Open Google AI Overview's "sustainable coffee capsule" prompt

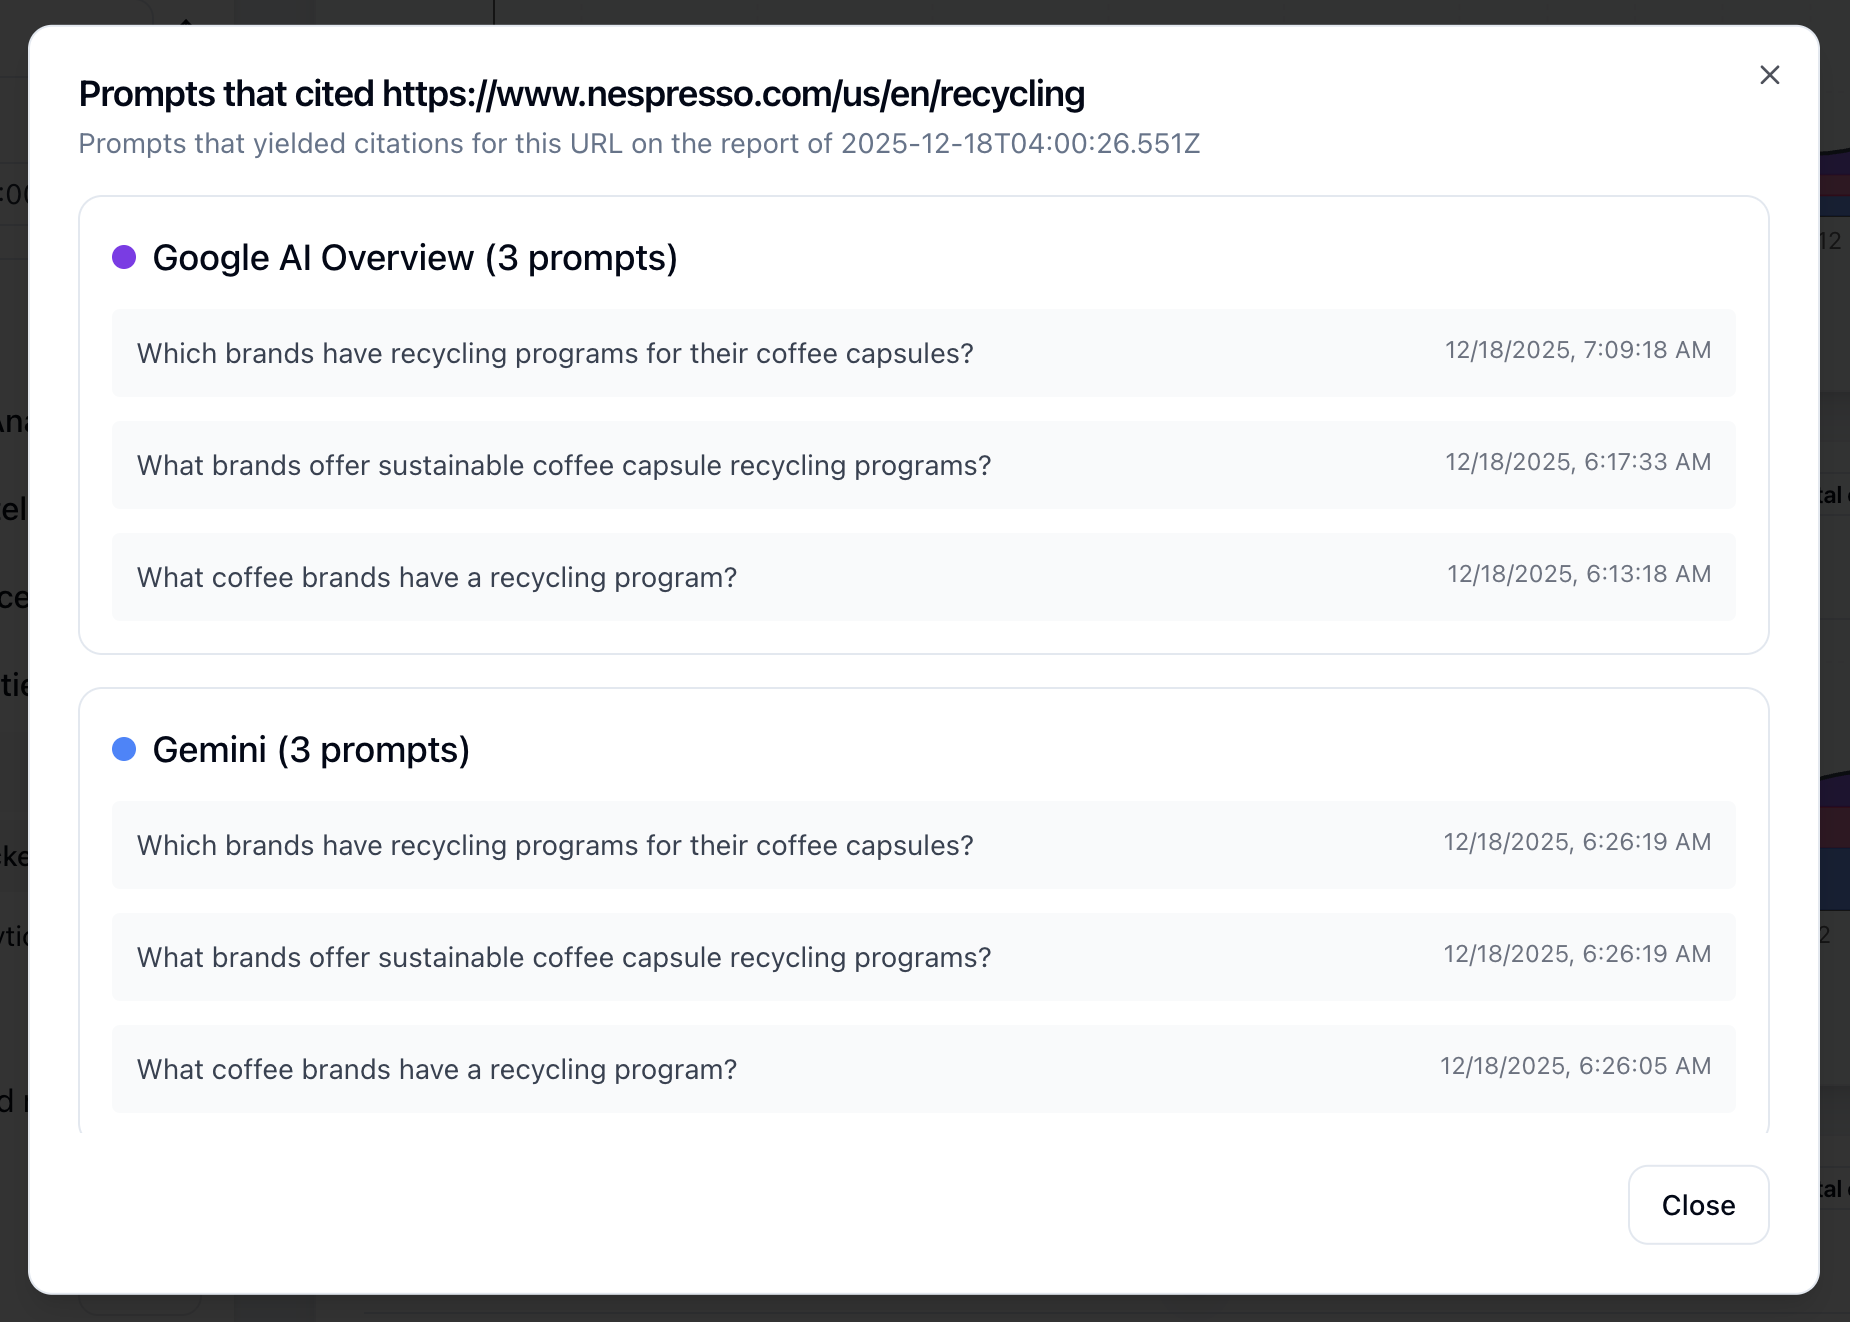[564, 466]
